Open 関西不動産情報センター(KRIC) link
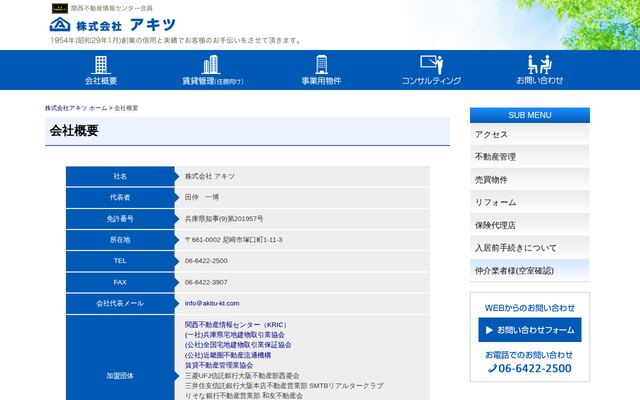The height and width of the screenshot is (400, 640). tap(236, 325)
